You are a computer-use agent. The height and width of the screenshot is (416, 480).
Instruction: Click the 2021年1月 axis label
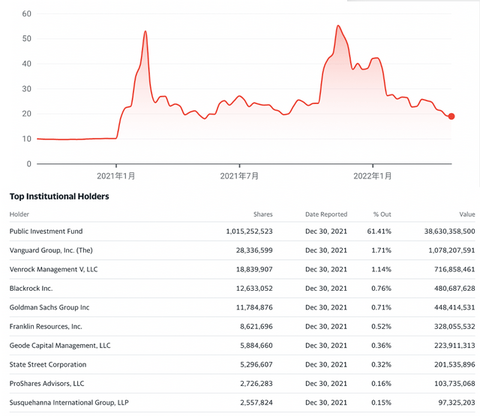click(x=116, y=176)
